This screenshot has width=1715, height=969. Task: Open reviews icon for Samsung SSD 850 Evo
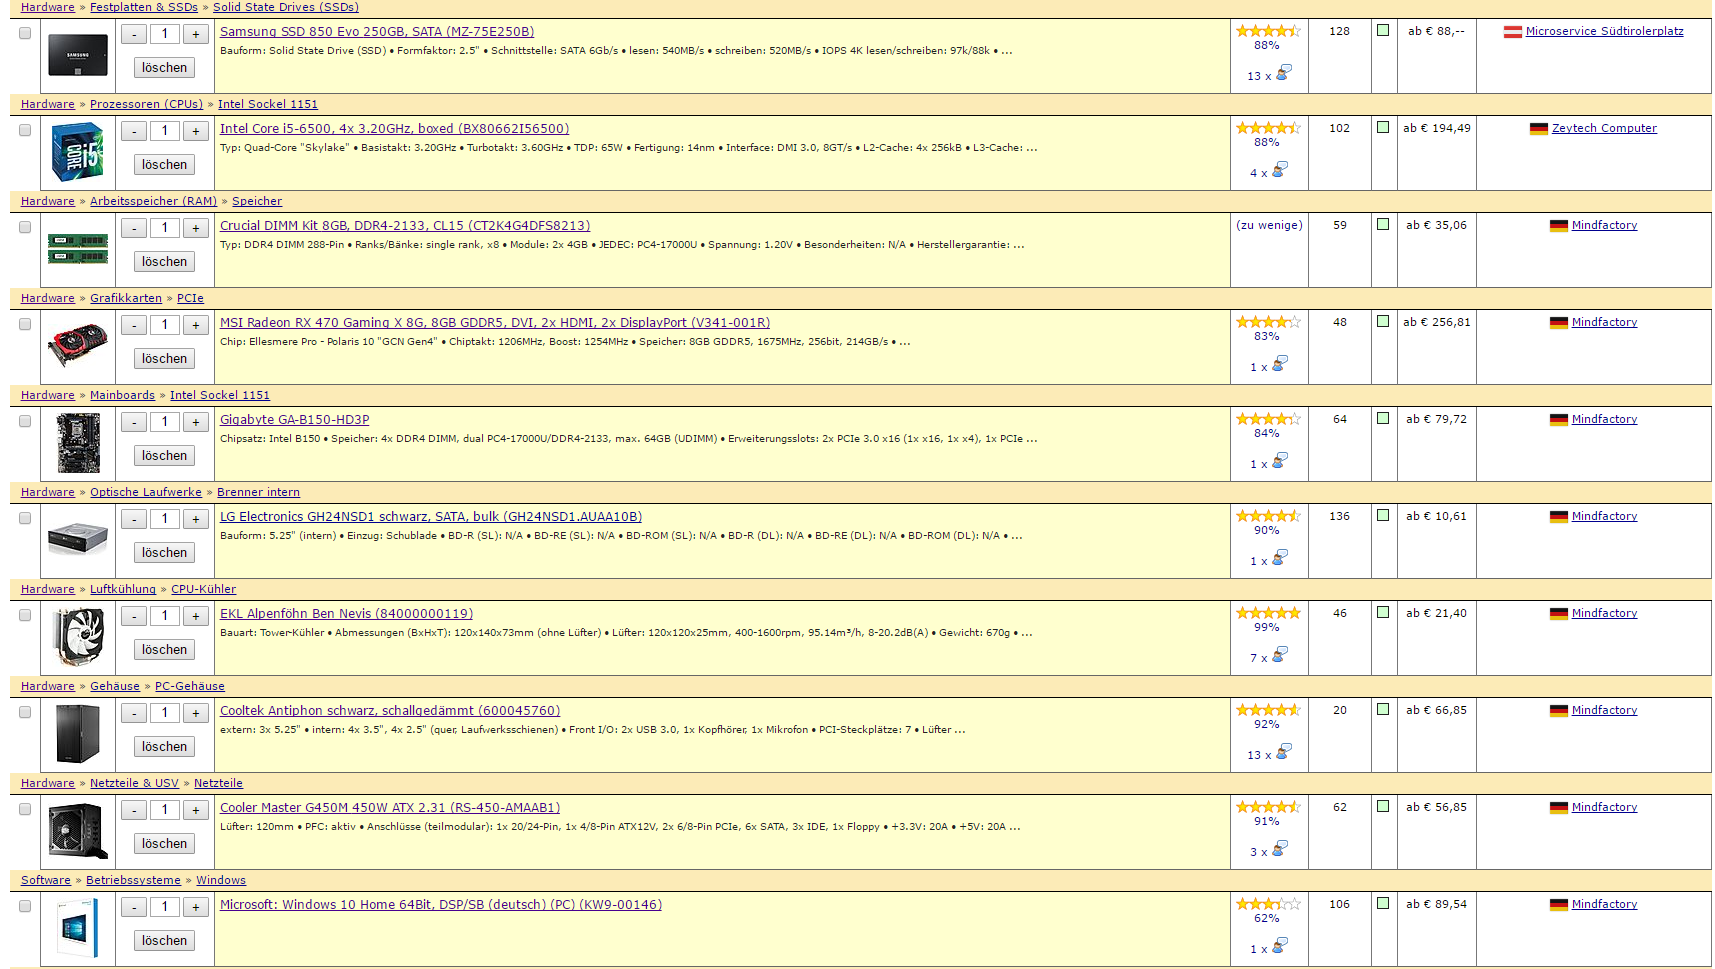tap(1284, 72)
